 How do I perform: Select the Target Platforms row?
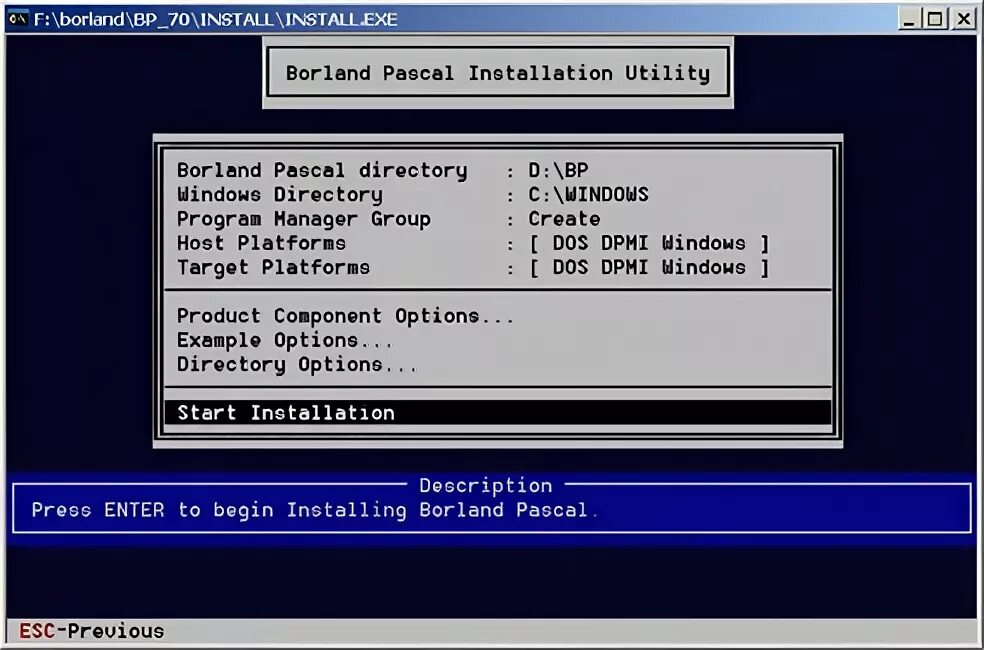(498, 268)
